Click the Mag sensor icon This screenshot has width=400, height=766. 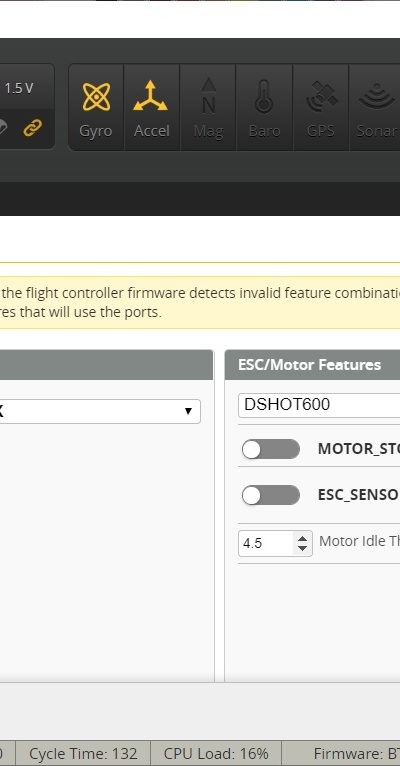pyautogui.click(x=209, y=96)
